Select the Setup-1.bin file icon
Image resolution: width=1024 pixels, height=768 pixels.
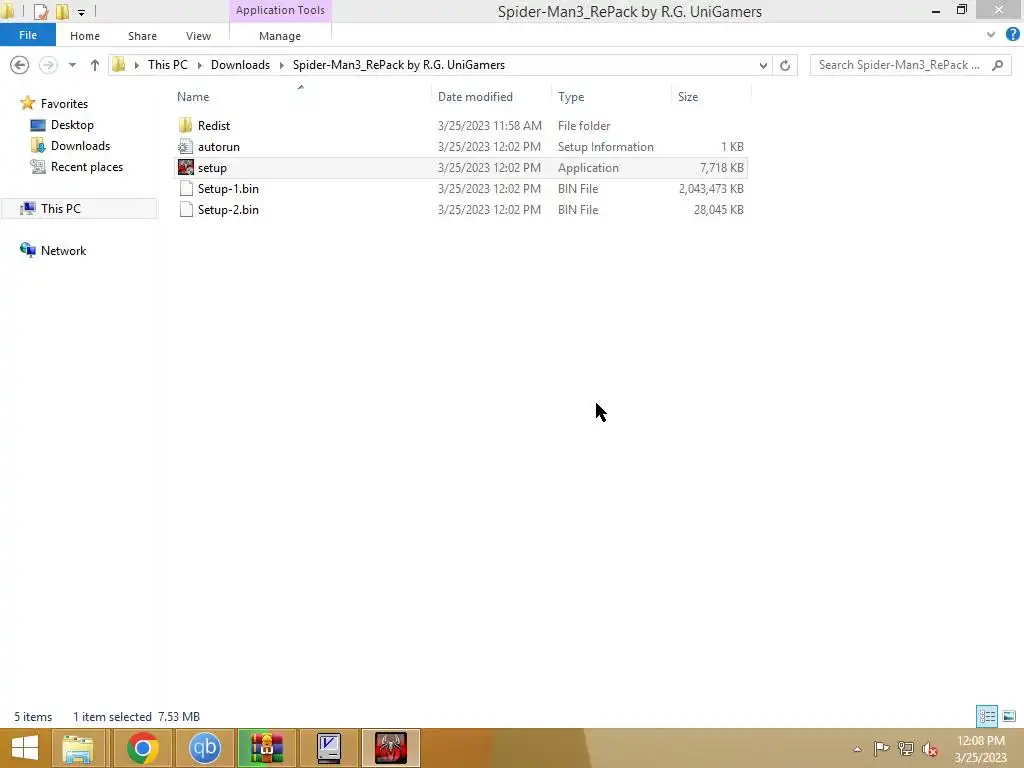click(x=186, y=189)
